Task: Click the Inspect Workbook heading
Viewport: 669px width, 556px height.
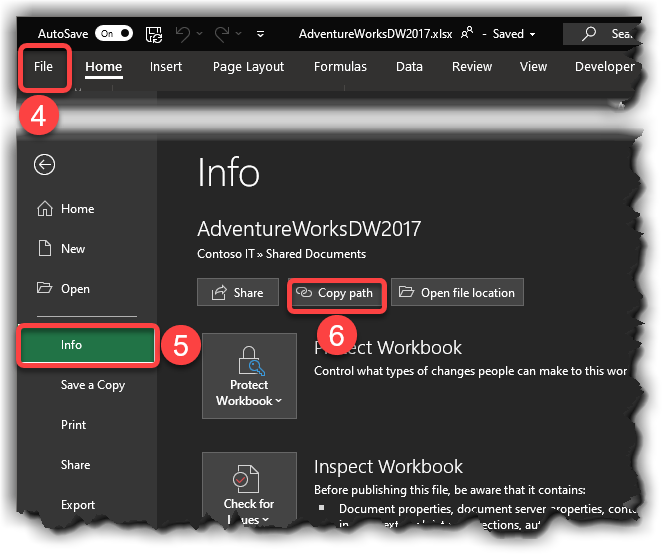Action: click(x=388, y=467)
